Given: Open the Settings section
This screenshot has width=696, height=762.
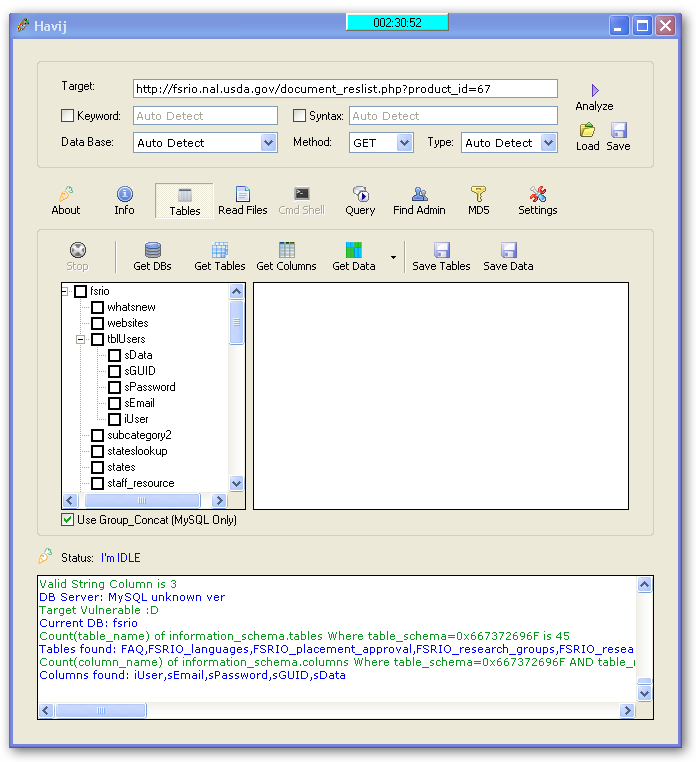Looking at the screenshot, I should pos(538,200).
